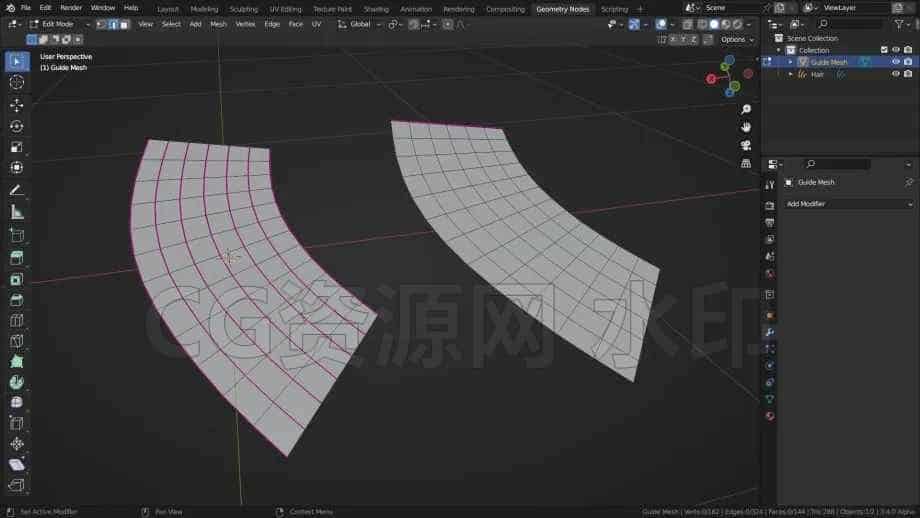Toggle X-ray display mode

pyautogui.click(x=687, y=25)
